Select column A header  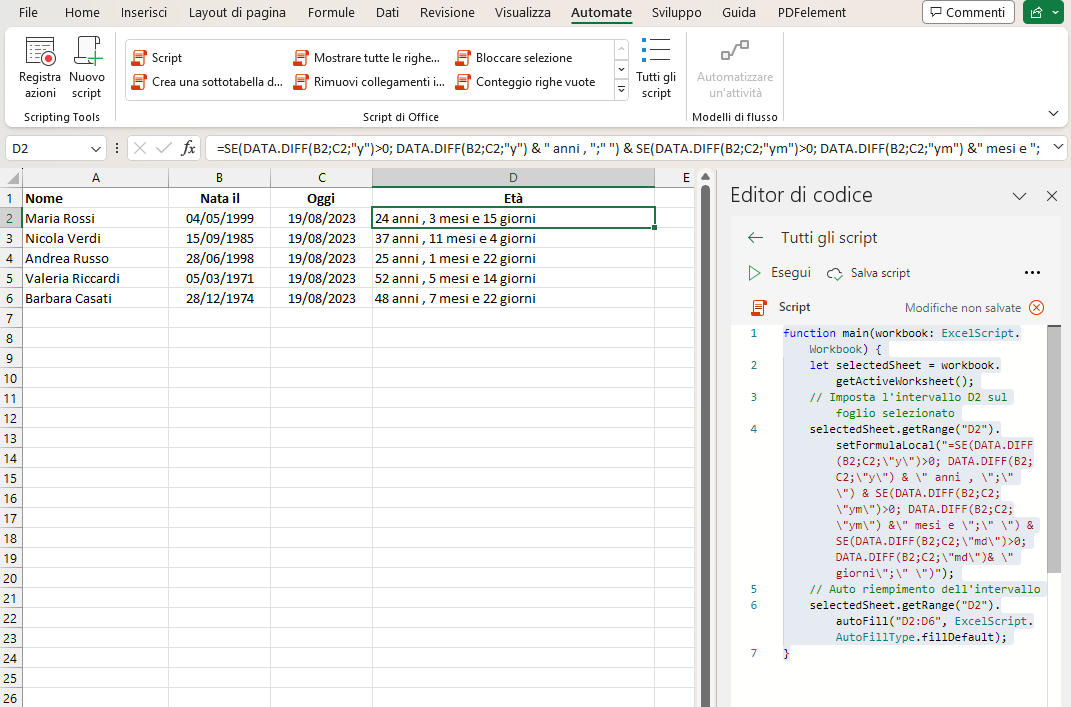click(96, 178)
